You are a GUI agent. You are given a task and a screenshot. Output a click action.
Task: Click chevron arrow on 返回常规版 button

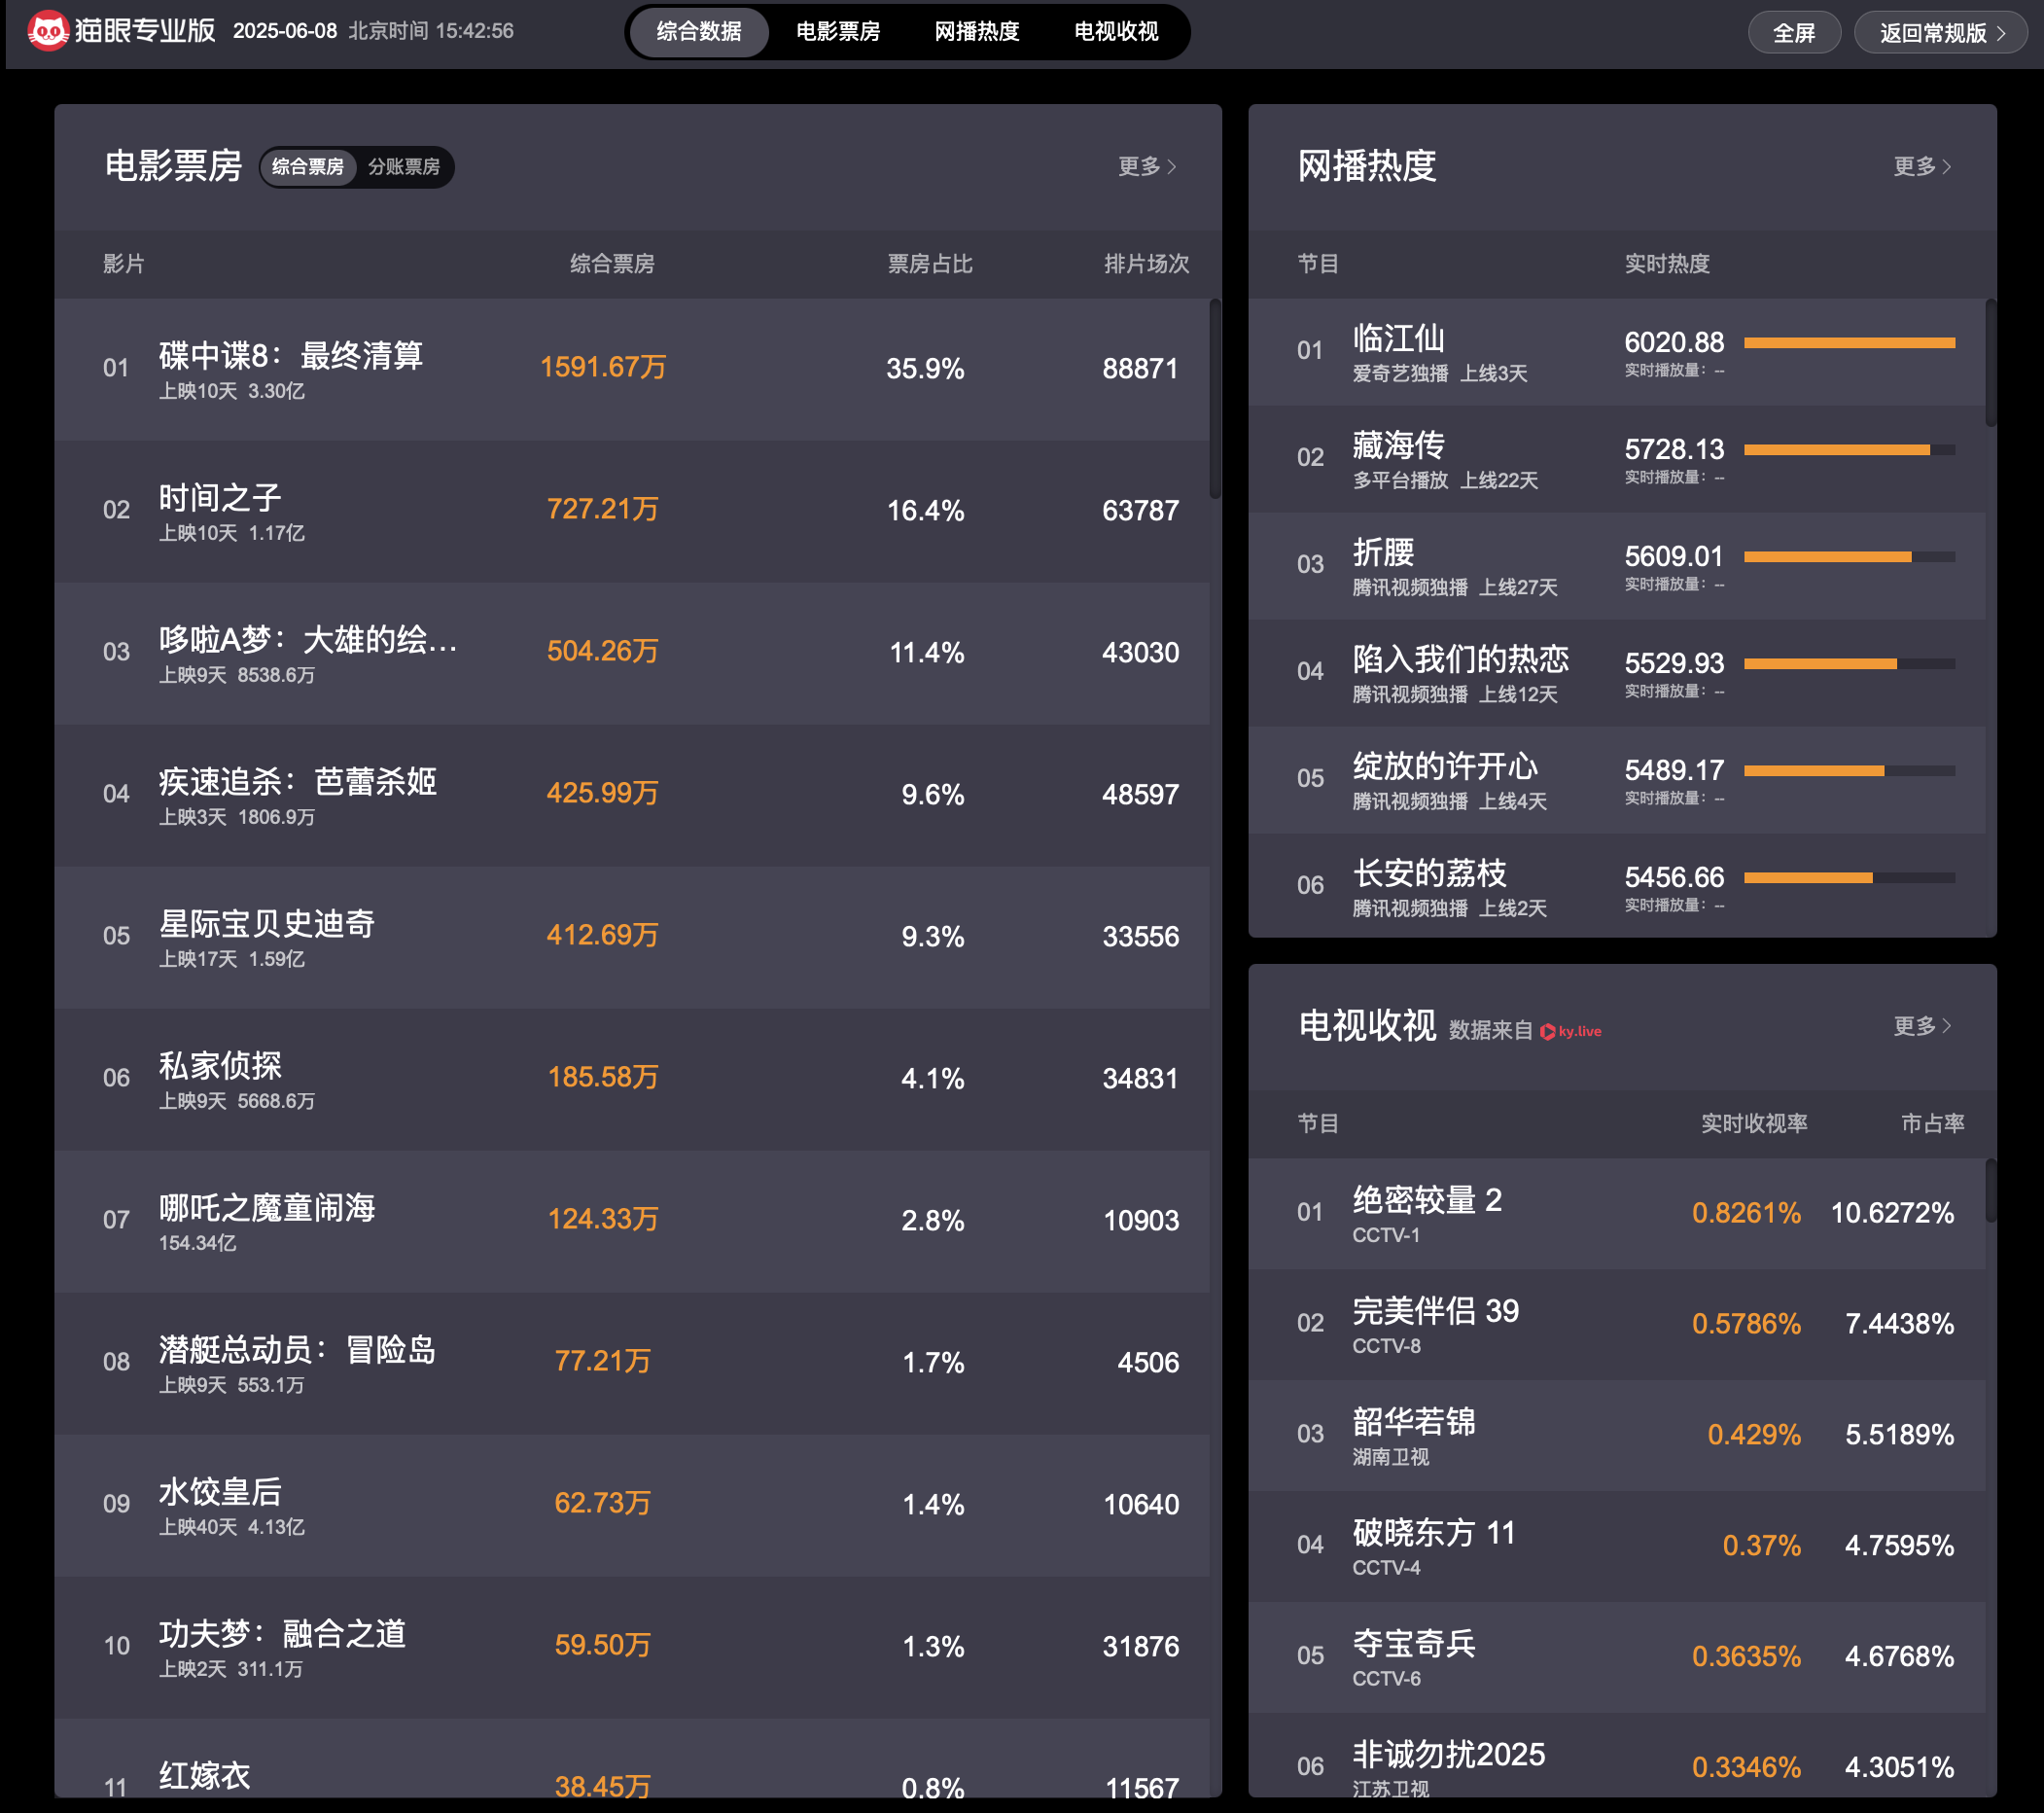click(x=2001, y=33)
